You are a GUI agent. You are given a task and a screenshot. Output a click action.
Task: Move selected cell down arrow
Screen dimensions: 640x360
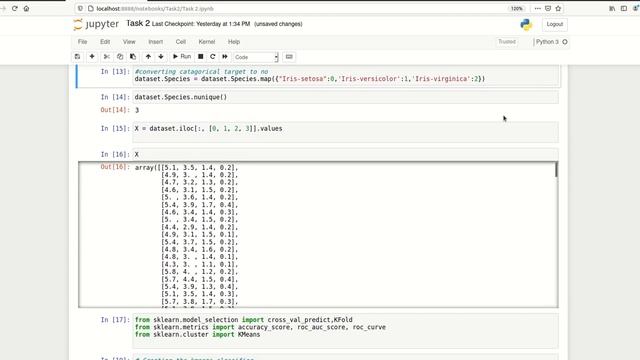click(161, 57)
